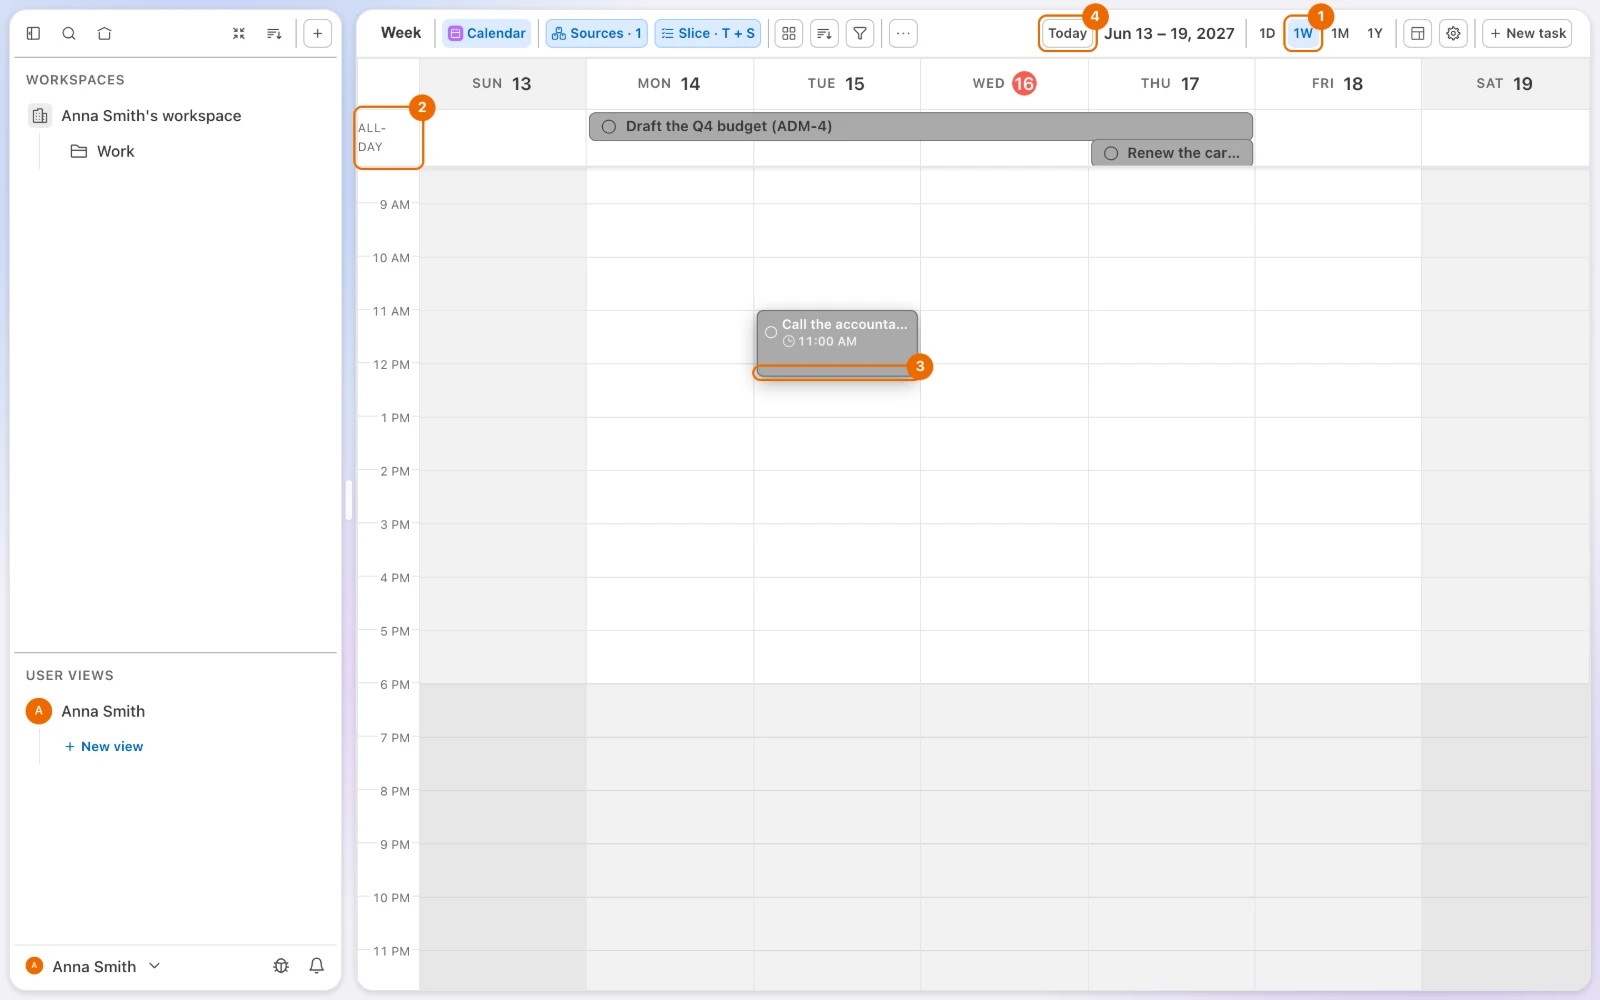Switch to 1W view
The width and height of the screenshot is (1600, 1000).
tap(1303, 33)
